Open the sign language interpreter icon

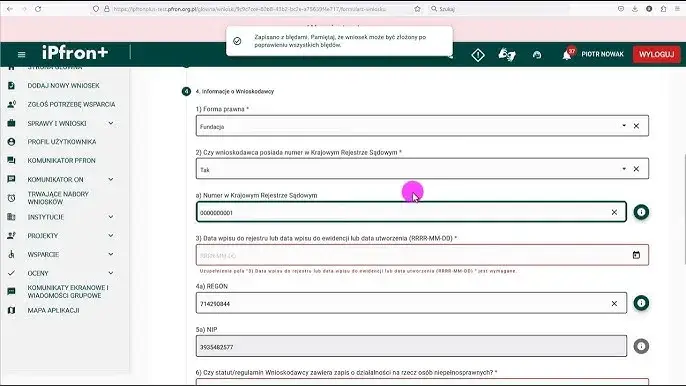pos(507,55)
